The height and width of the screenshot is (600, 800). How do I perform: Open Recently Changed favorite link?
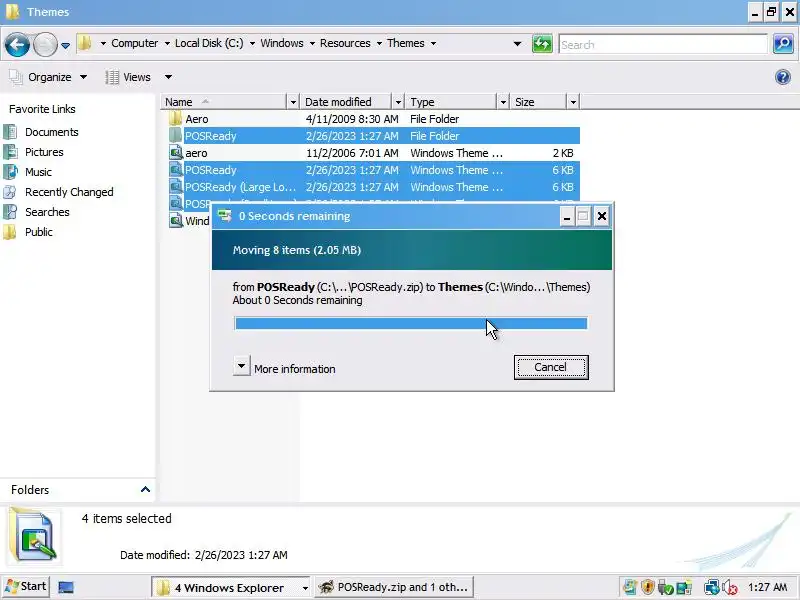click(x=69, y=192)
